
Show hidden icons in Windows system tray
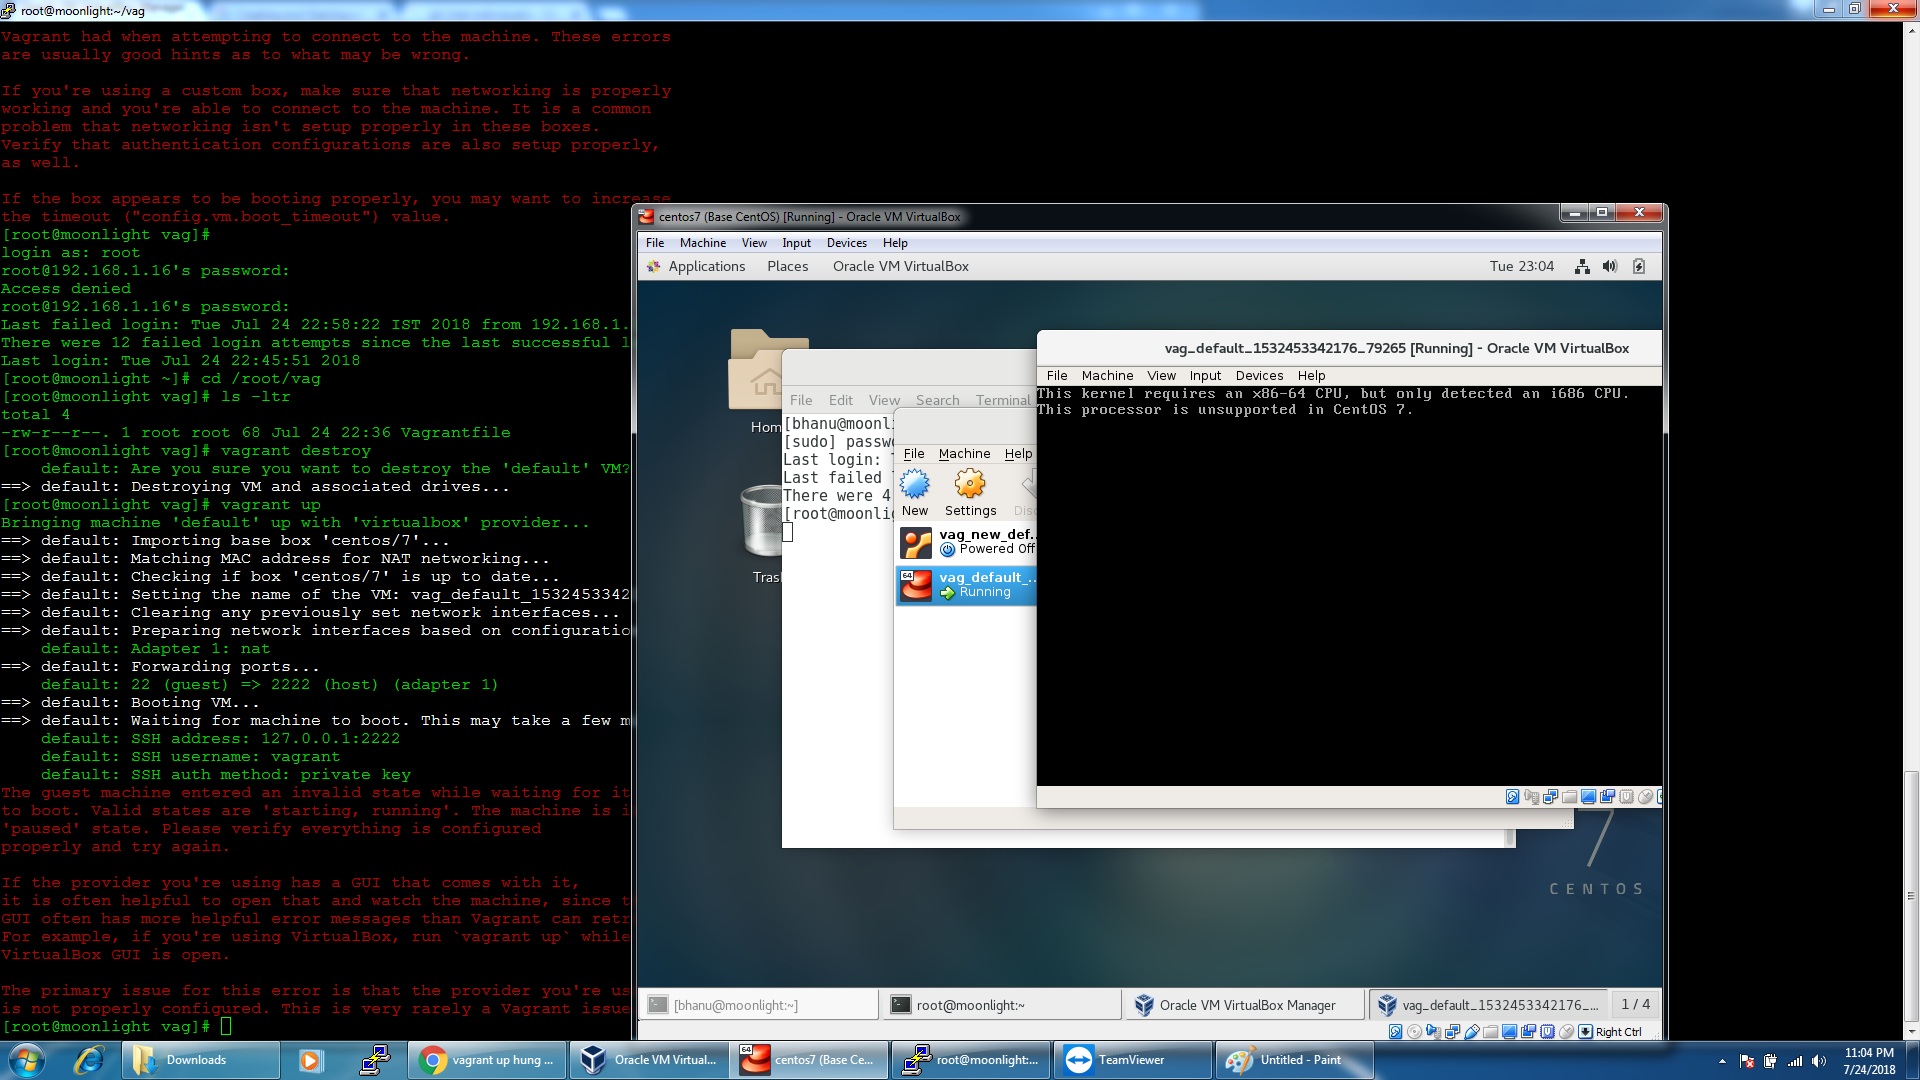[1722, 1061]
